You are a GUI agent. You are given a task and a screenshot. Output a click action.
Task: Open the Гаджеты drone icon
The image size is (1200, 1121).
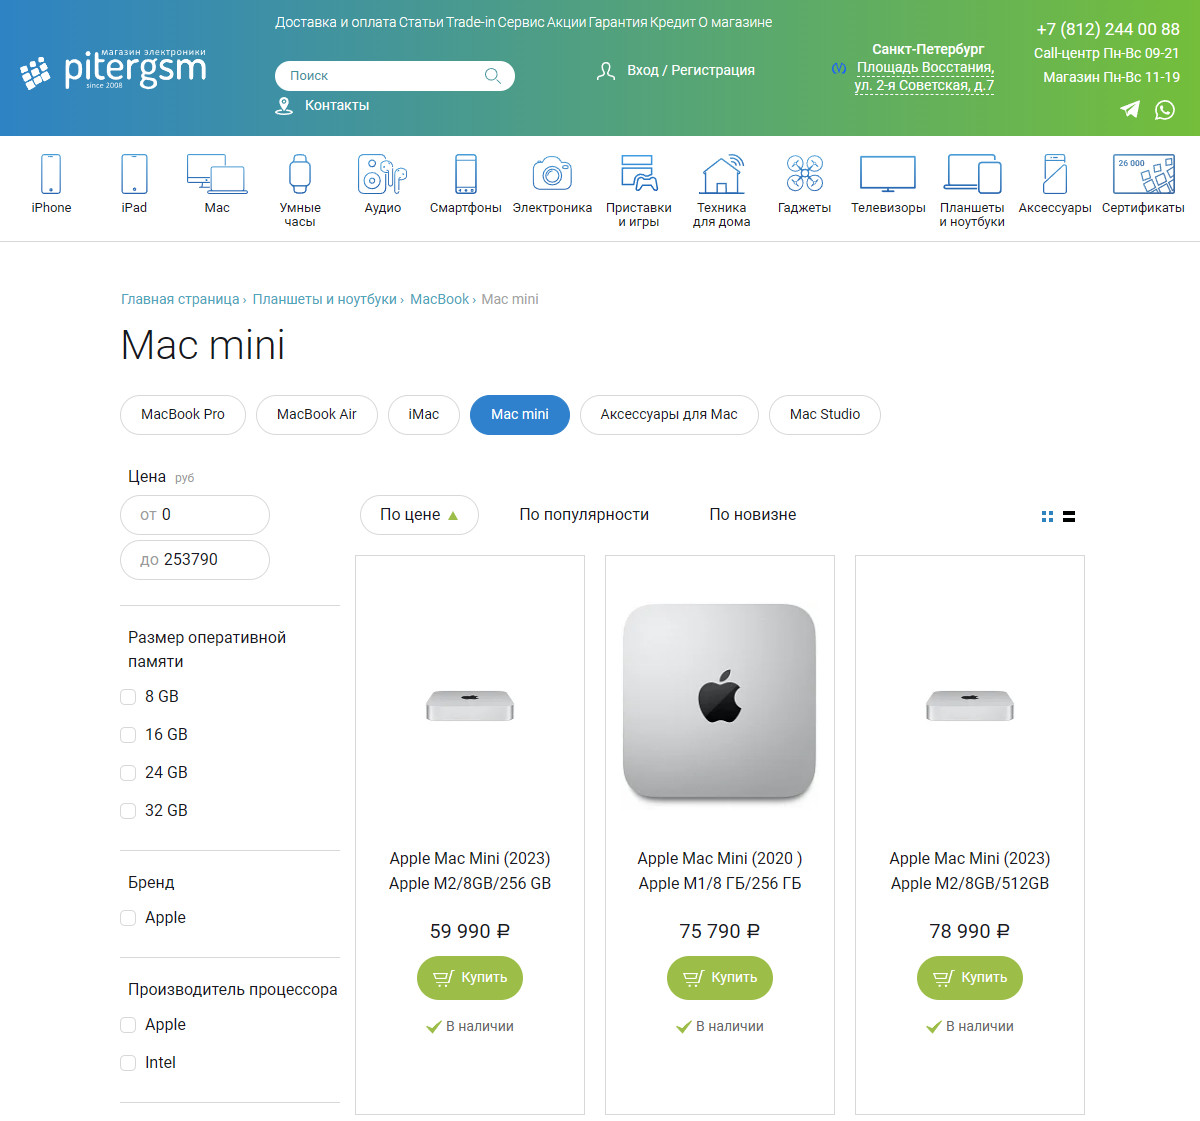pos(805,174)
